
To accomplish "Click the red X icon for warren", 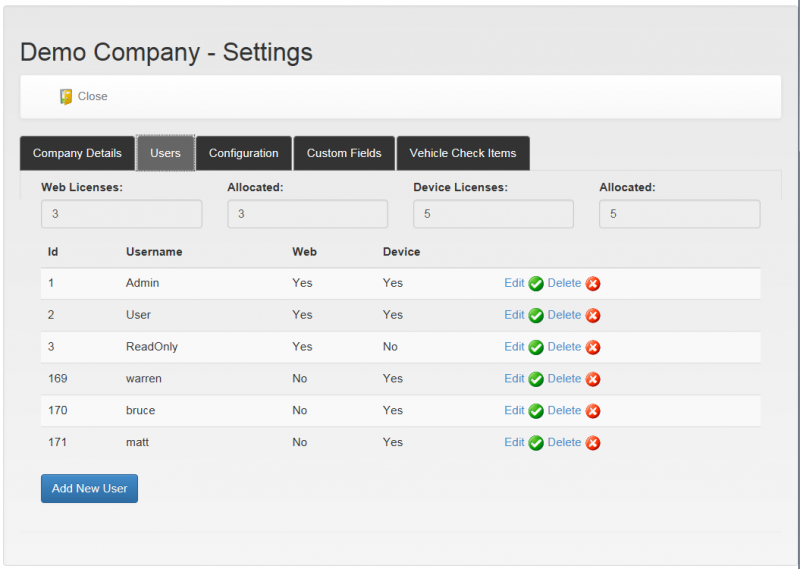I will [x=592, y=379].
